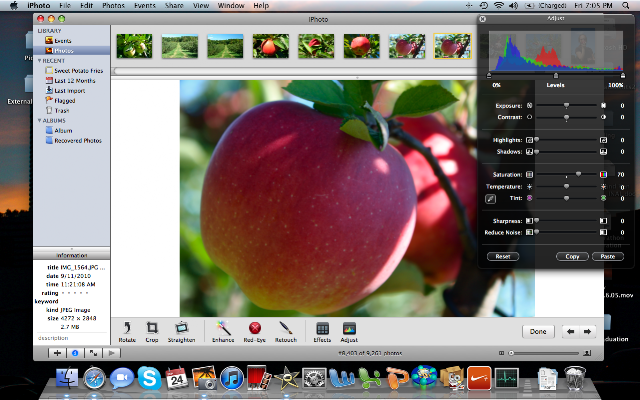Click the Done button
The height and width of the screenshot is (400, 640).
(538, 331)
